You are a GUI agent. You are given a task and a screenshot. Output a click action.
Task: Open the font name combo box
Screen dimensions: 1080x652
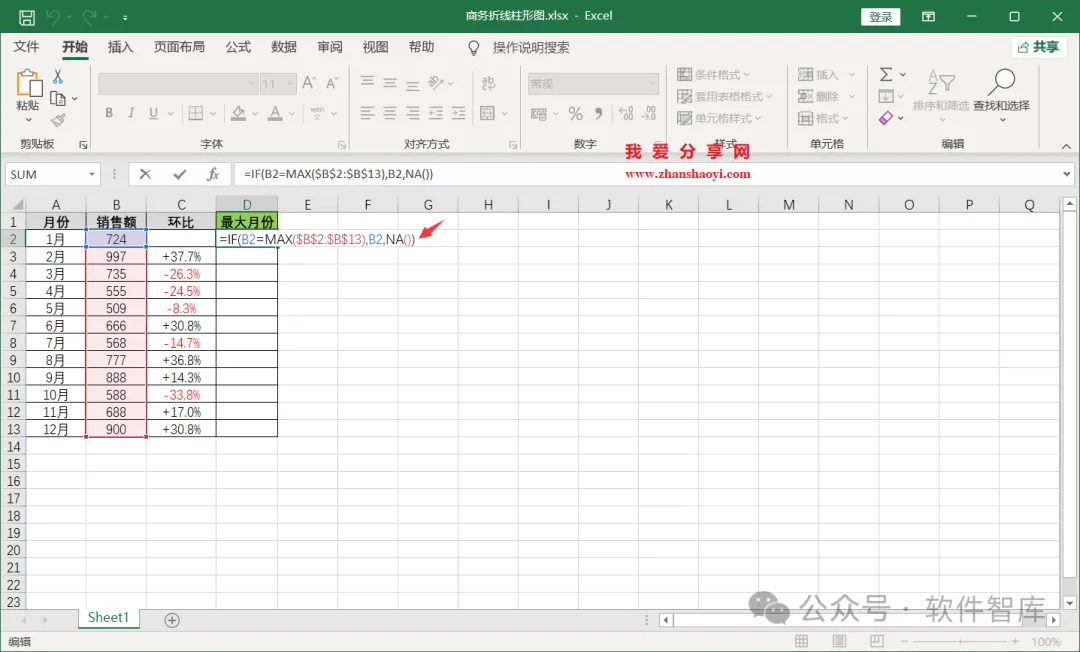point(178,84)
